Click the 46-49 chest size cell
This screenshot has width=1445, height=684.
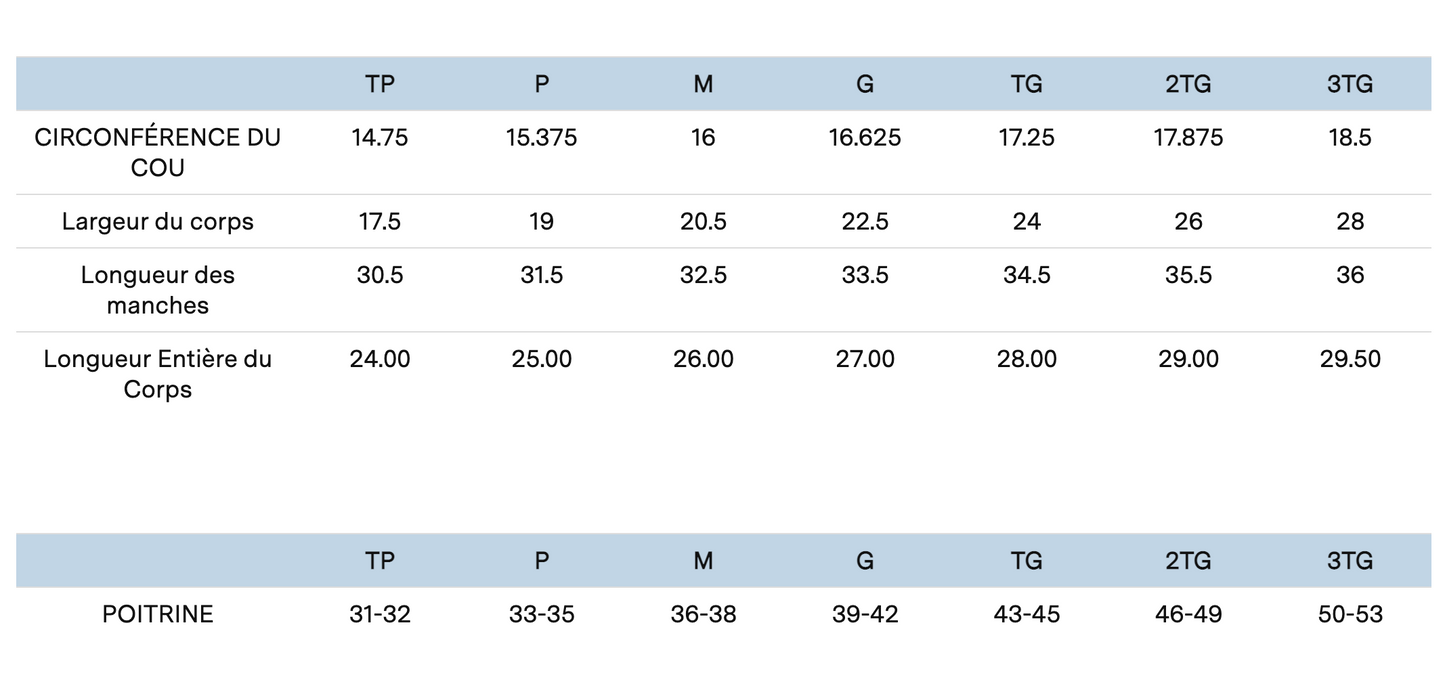(x=1188, y=614)
